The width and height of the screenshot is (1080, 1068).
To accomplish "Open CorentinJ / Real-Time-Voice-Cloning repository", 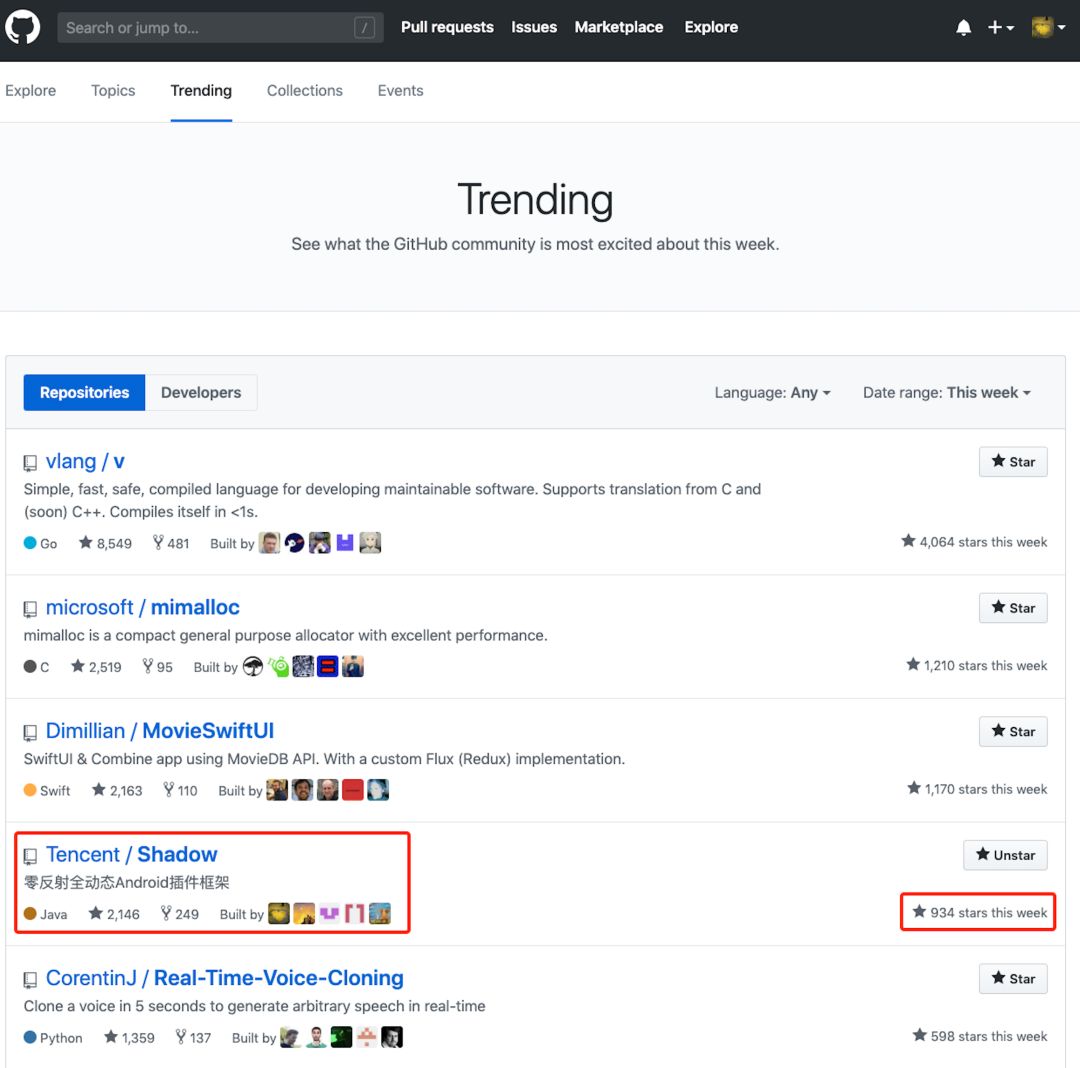I will pyautogui.click(x=225, y=978).
